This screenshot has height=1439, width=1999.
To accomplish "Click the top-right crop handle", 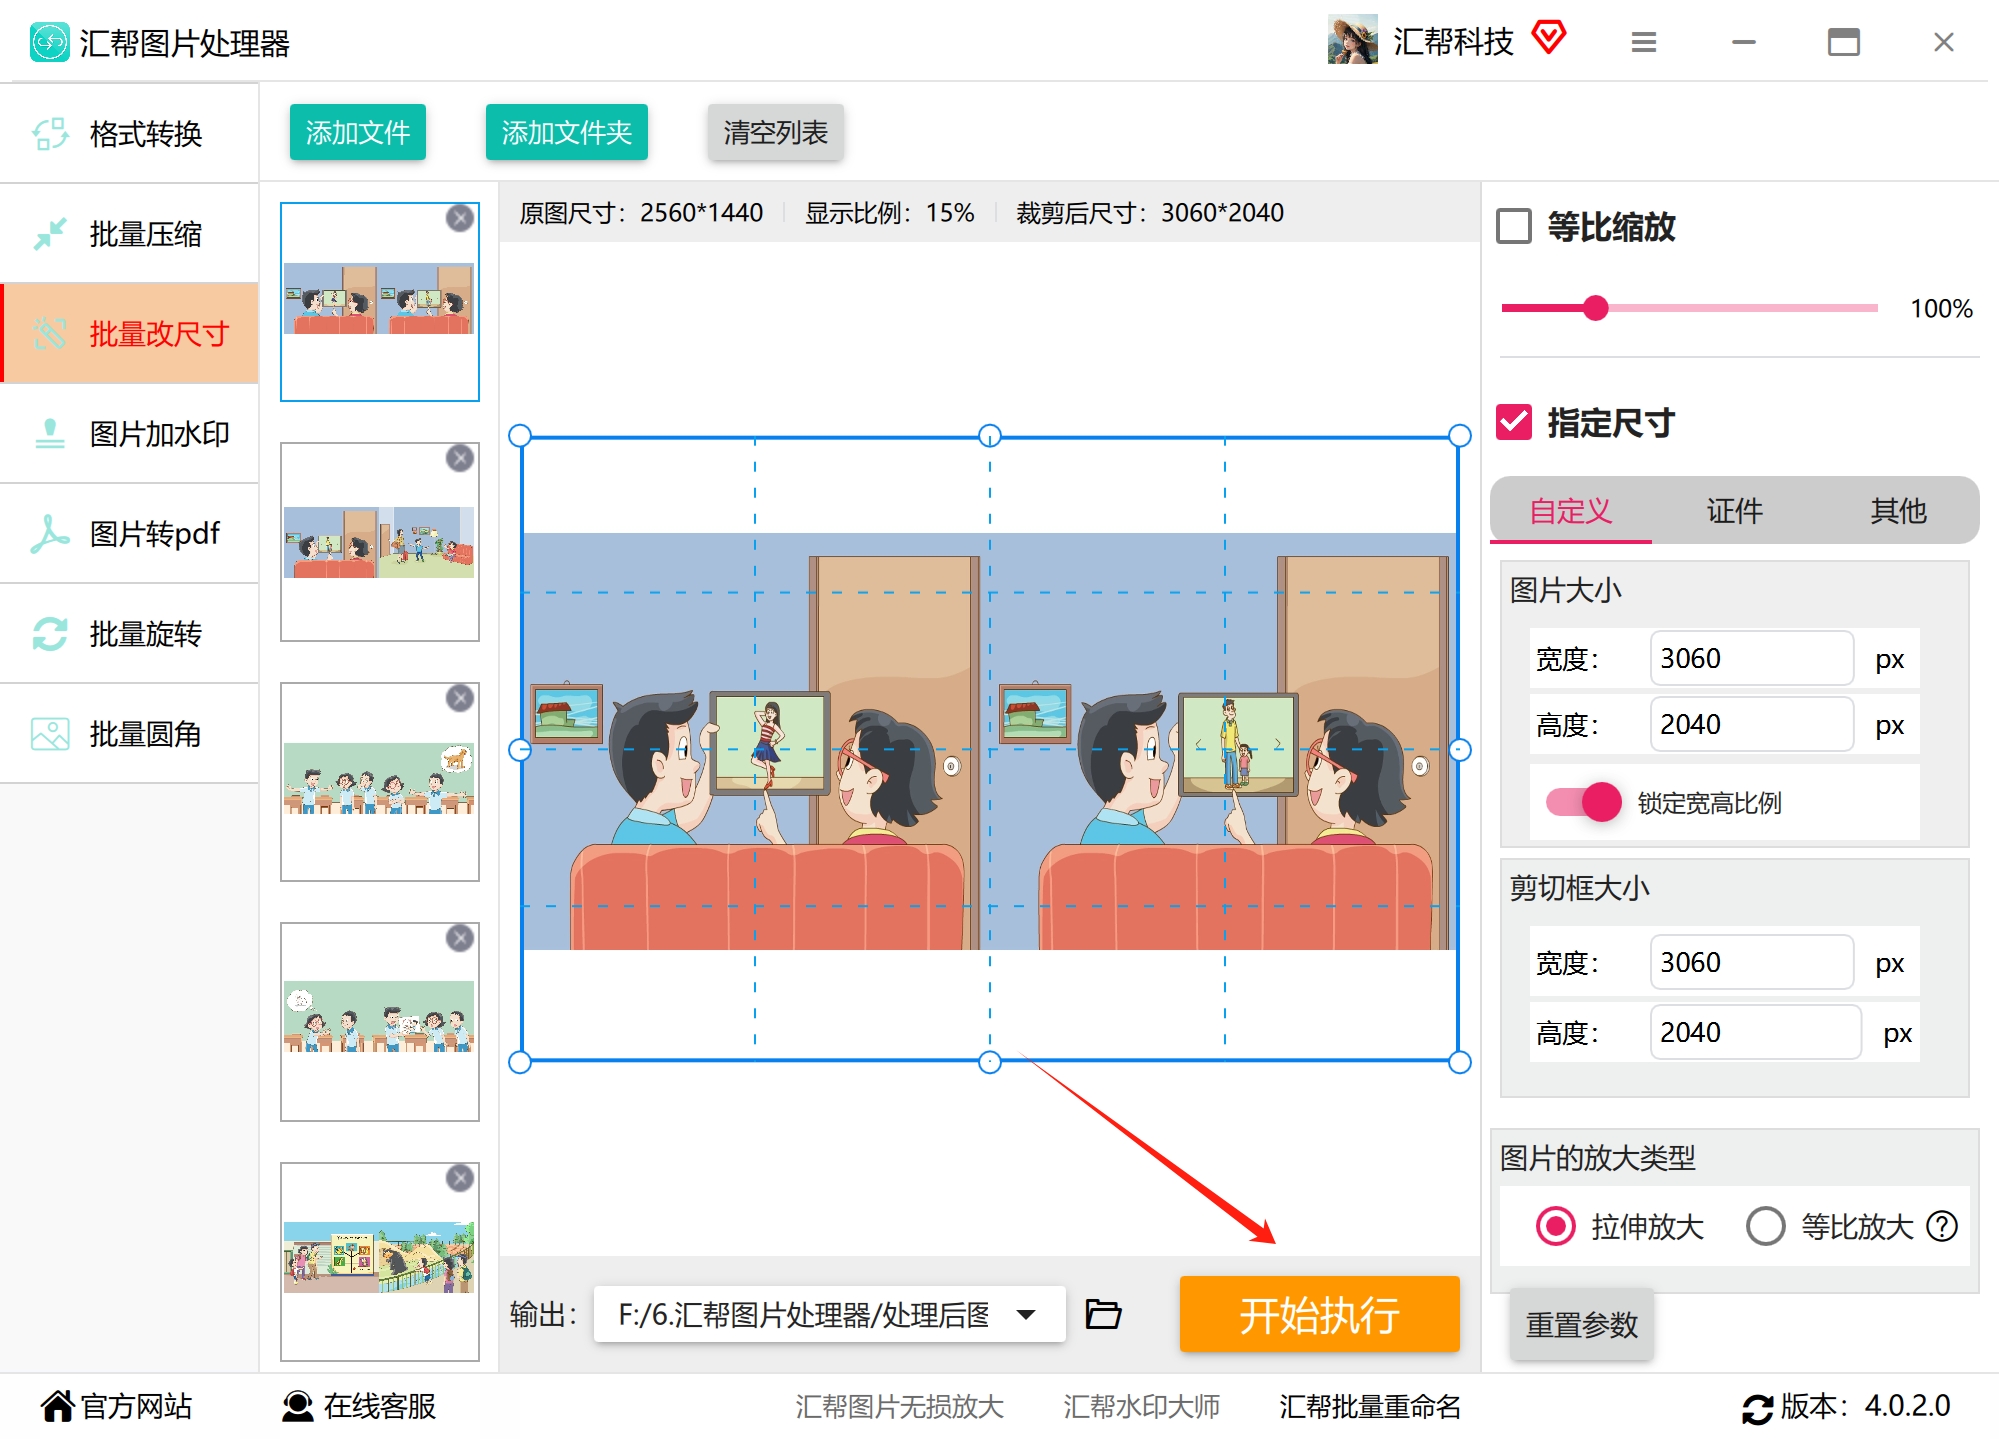I will (1460, 436).
